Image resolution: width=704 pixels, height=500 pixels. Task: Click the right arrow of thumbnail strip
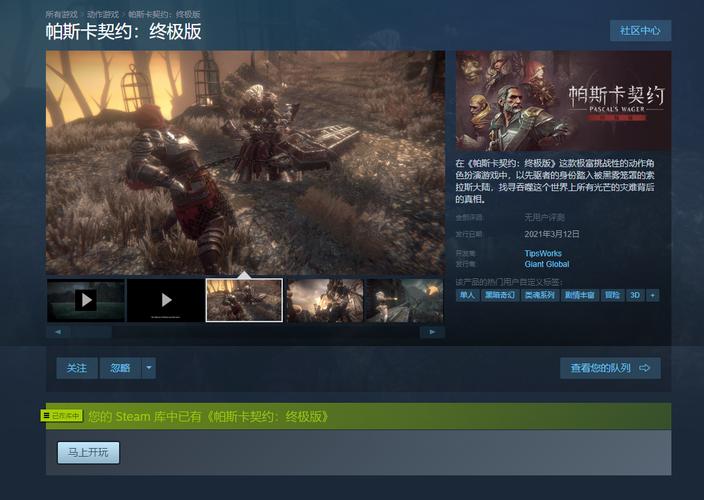click(x=433, y=332)
